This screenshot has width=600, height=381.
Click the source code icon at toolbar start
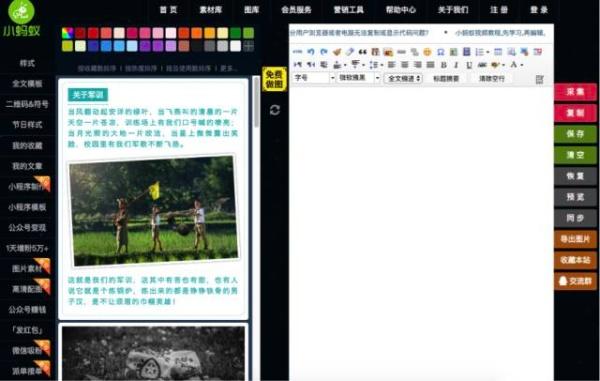tap(298, 52)
